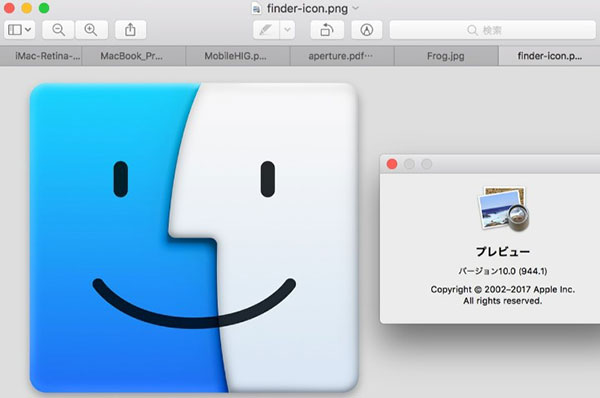This screenshot has width=600, height=398.
Task: Expand the highlight color dropdown arrow
Action: 287,30
